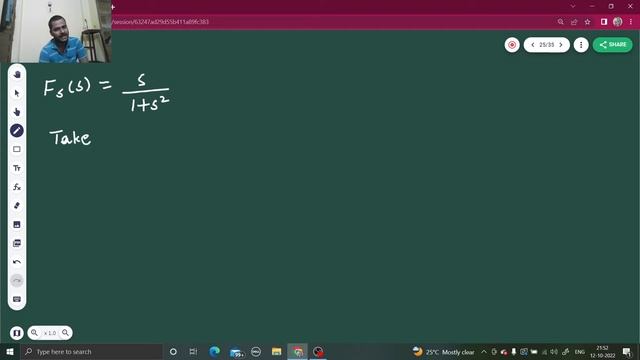Open the whiteboard more options menu
640x360 pixels.
pyautogui.click(x=581, y=45)
